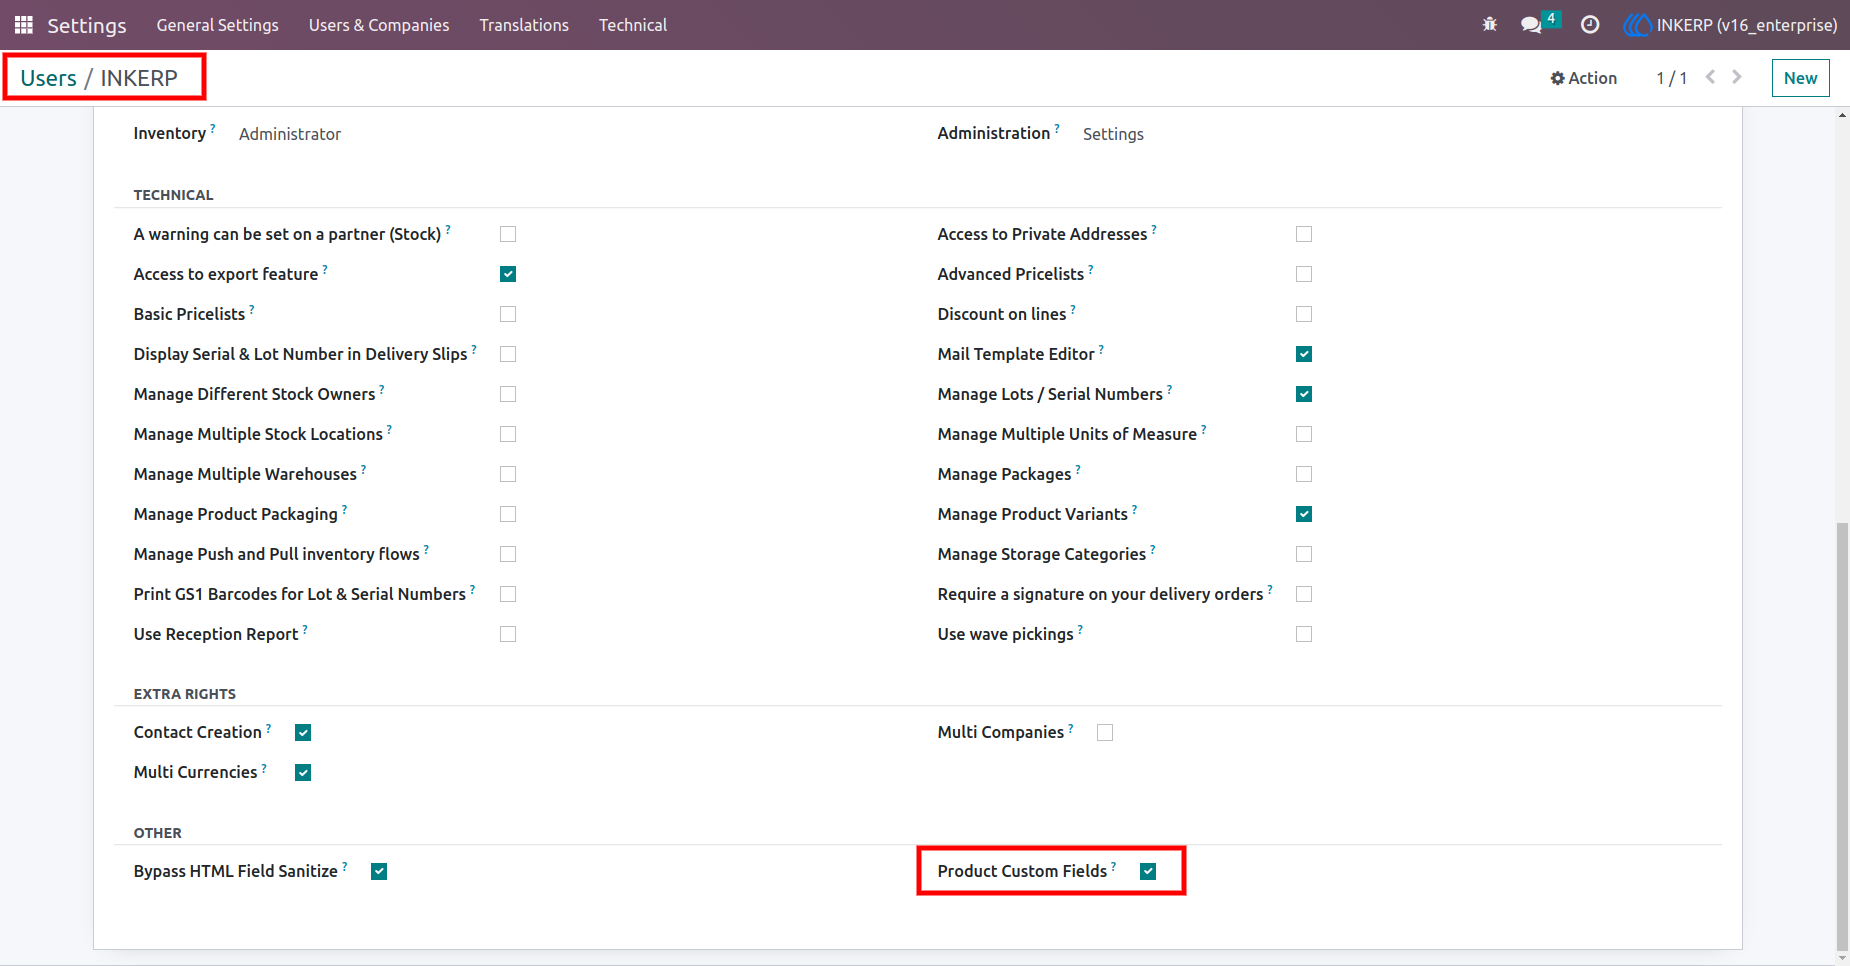Open General Settings menu
Image resolution: width=1850 pixels, height=966 pixels.
217,25
